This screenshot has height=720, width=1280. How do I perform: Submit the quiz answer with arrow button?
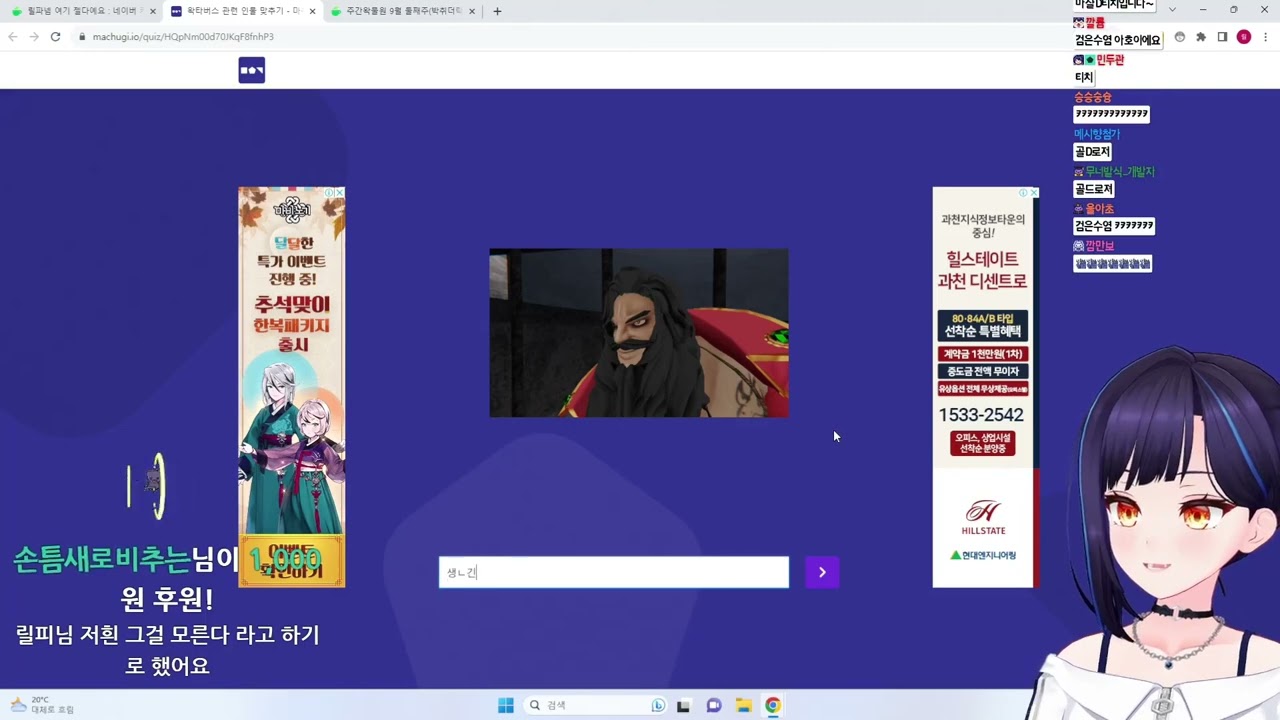822,572
